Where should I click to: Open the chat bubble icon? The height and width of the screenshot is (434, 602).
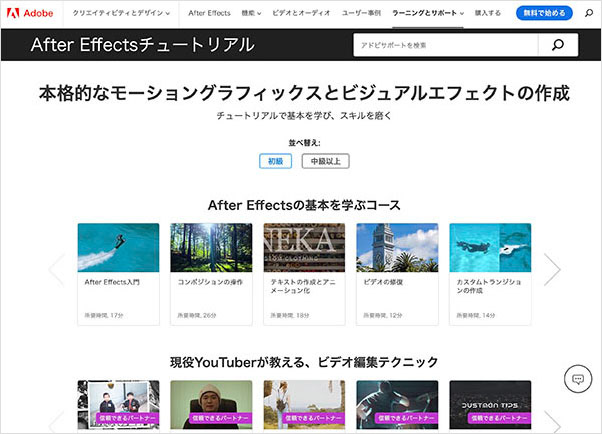click(x=578, y=379)
